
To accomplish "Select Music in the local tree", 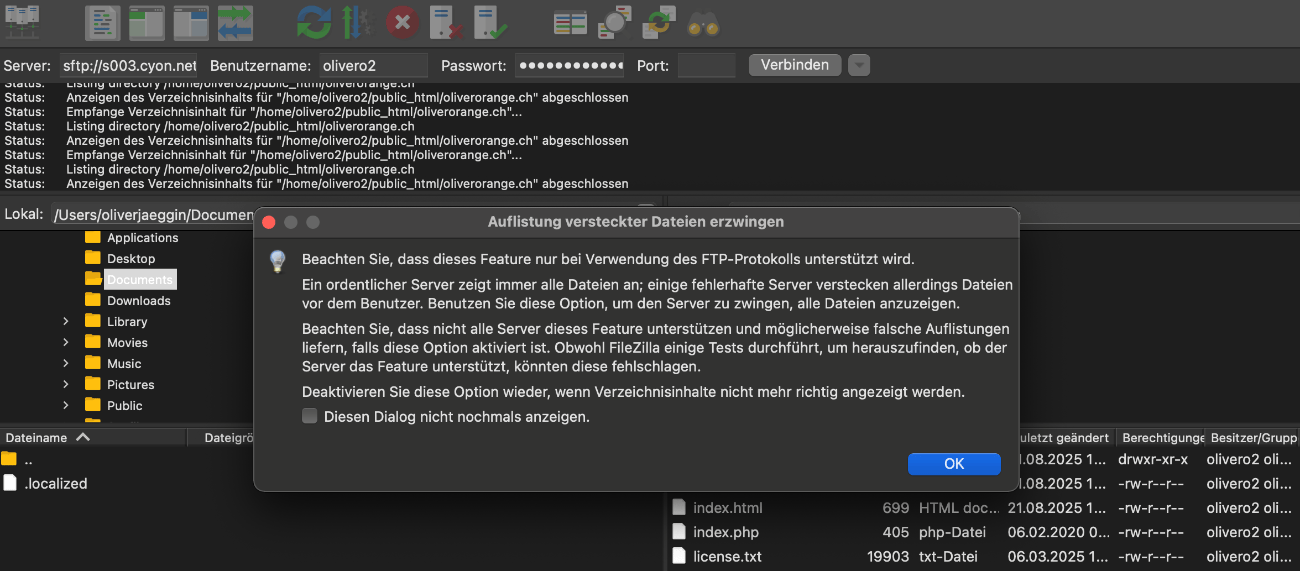I will (x=124, y=363).
